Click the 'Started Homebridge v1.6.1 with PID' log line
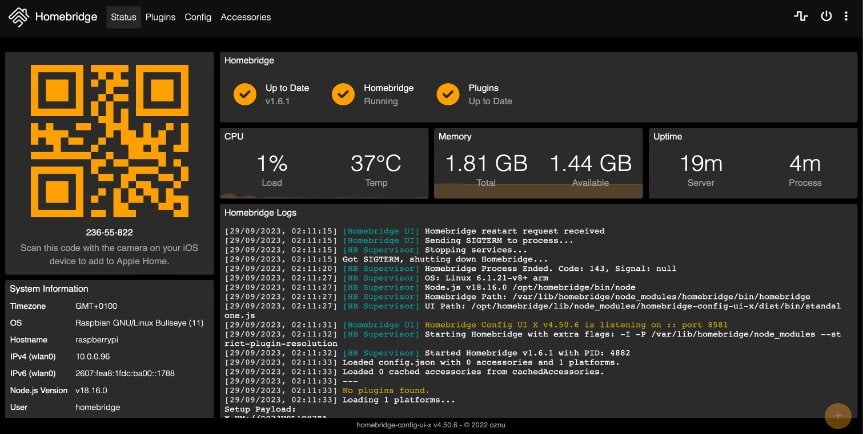Screen dimensions: 864x434 coord(427,353)
